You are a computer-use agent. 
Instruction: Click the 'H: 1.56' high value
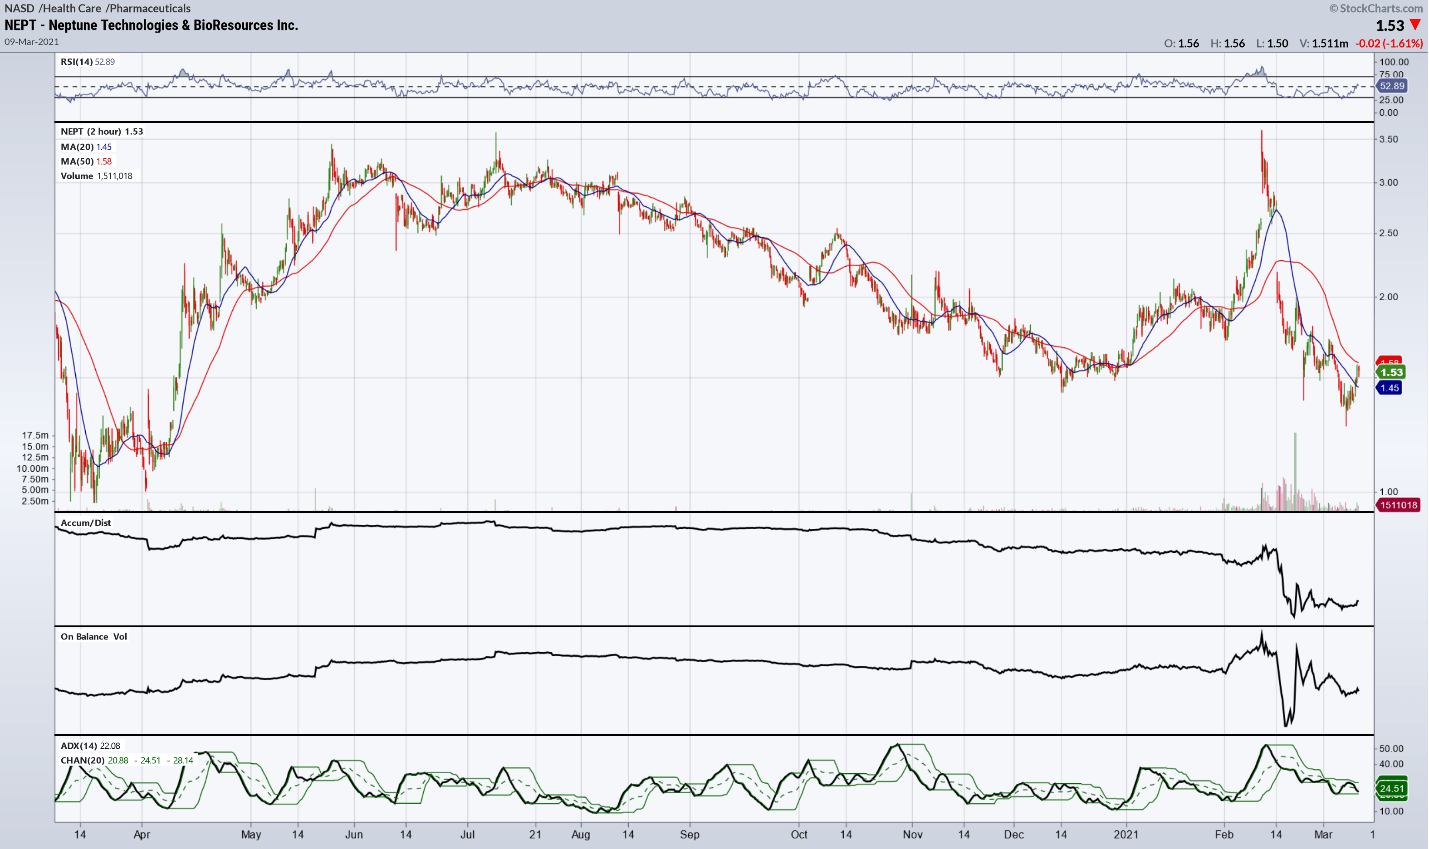(1228, 43)
